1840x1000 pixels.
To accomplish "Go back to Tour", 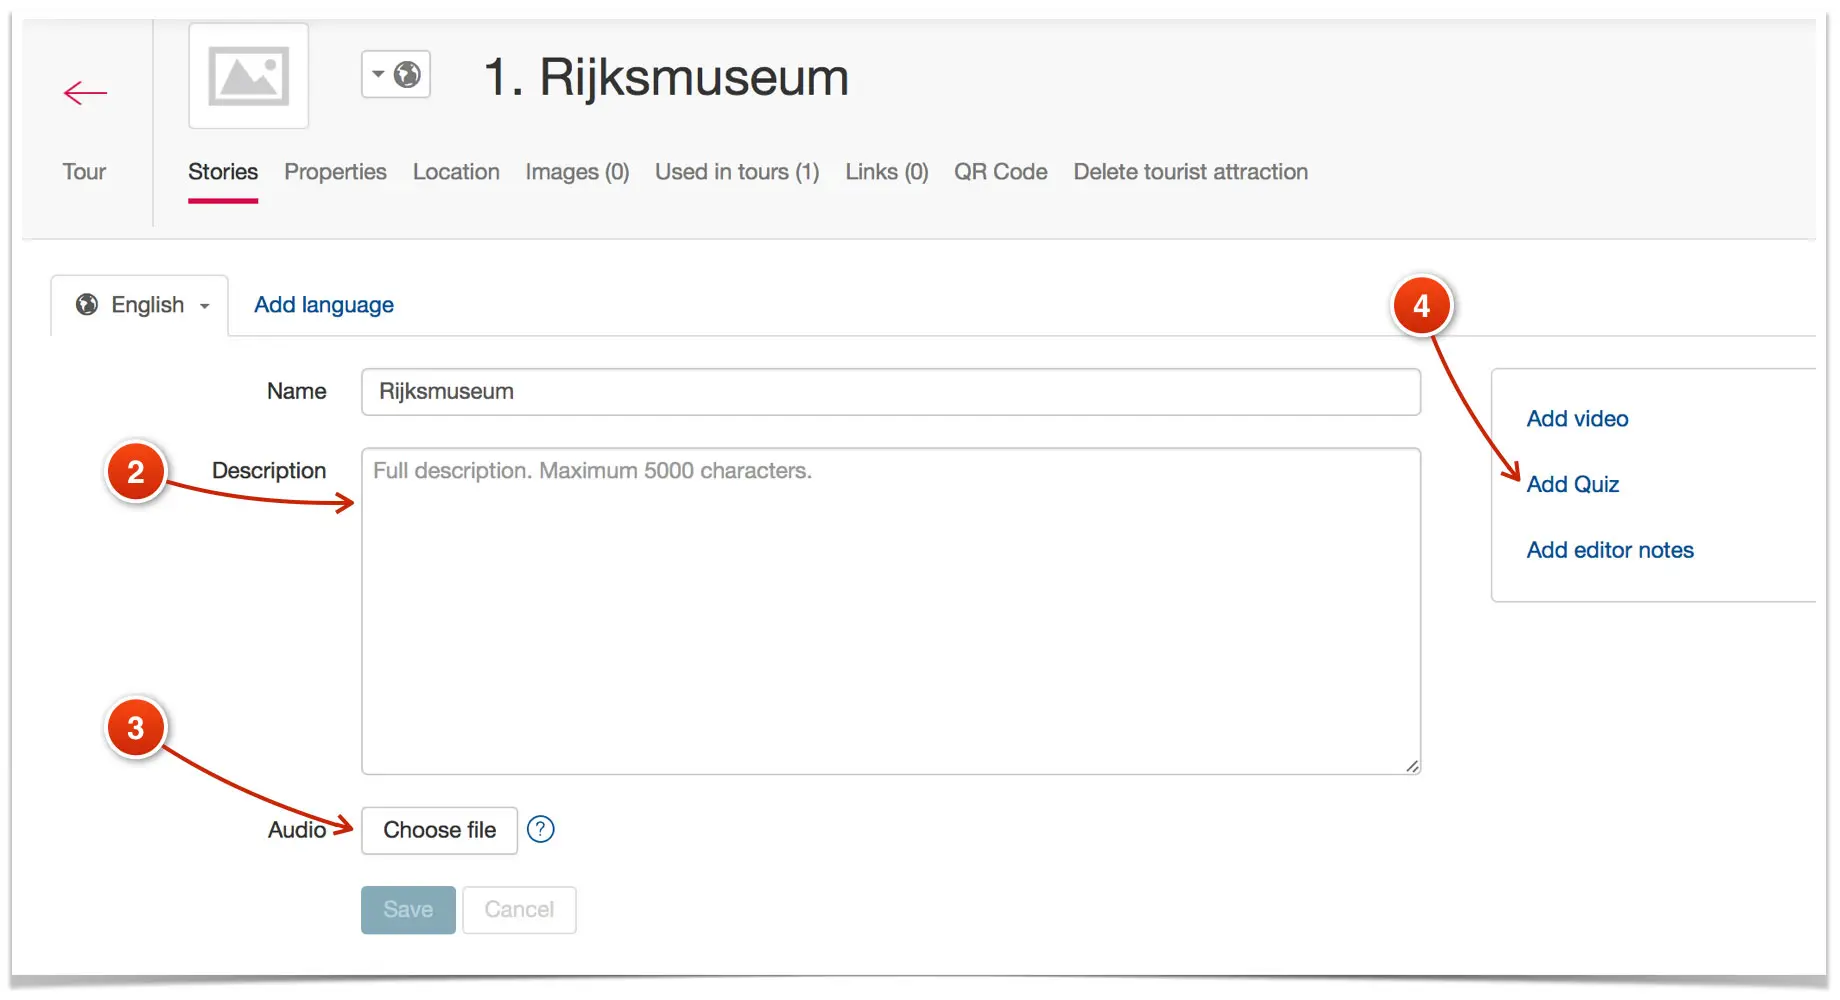I will click(x=84, y=172).
